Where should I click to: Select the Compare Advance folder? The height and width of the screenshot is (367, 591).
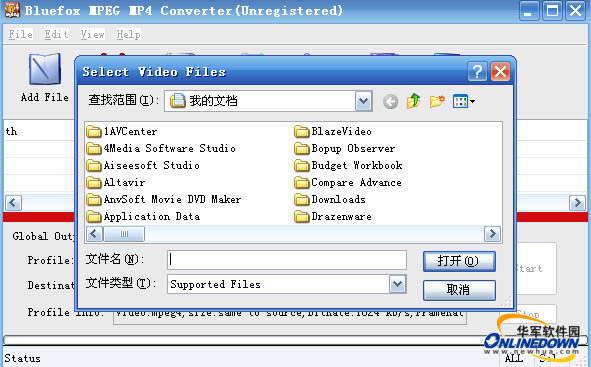tap(348, 183)
